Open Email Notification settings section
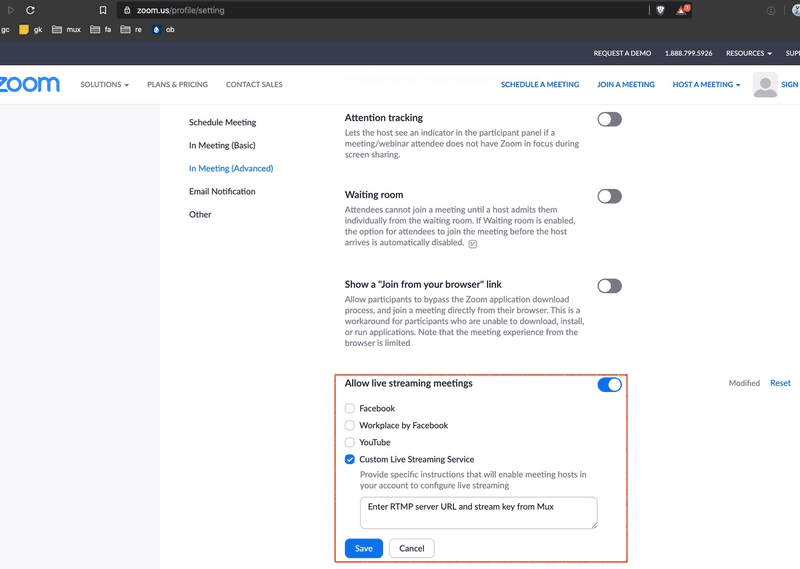The height and width of the screenshot is (569, 800). tap(222, 191)
